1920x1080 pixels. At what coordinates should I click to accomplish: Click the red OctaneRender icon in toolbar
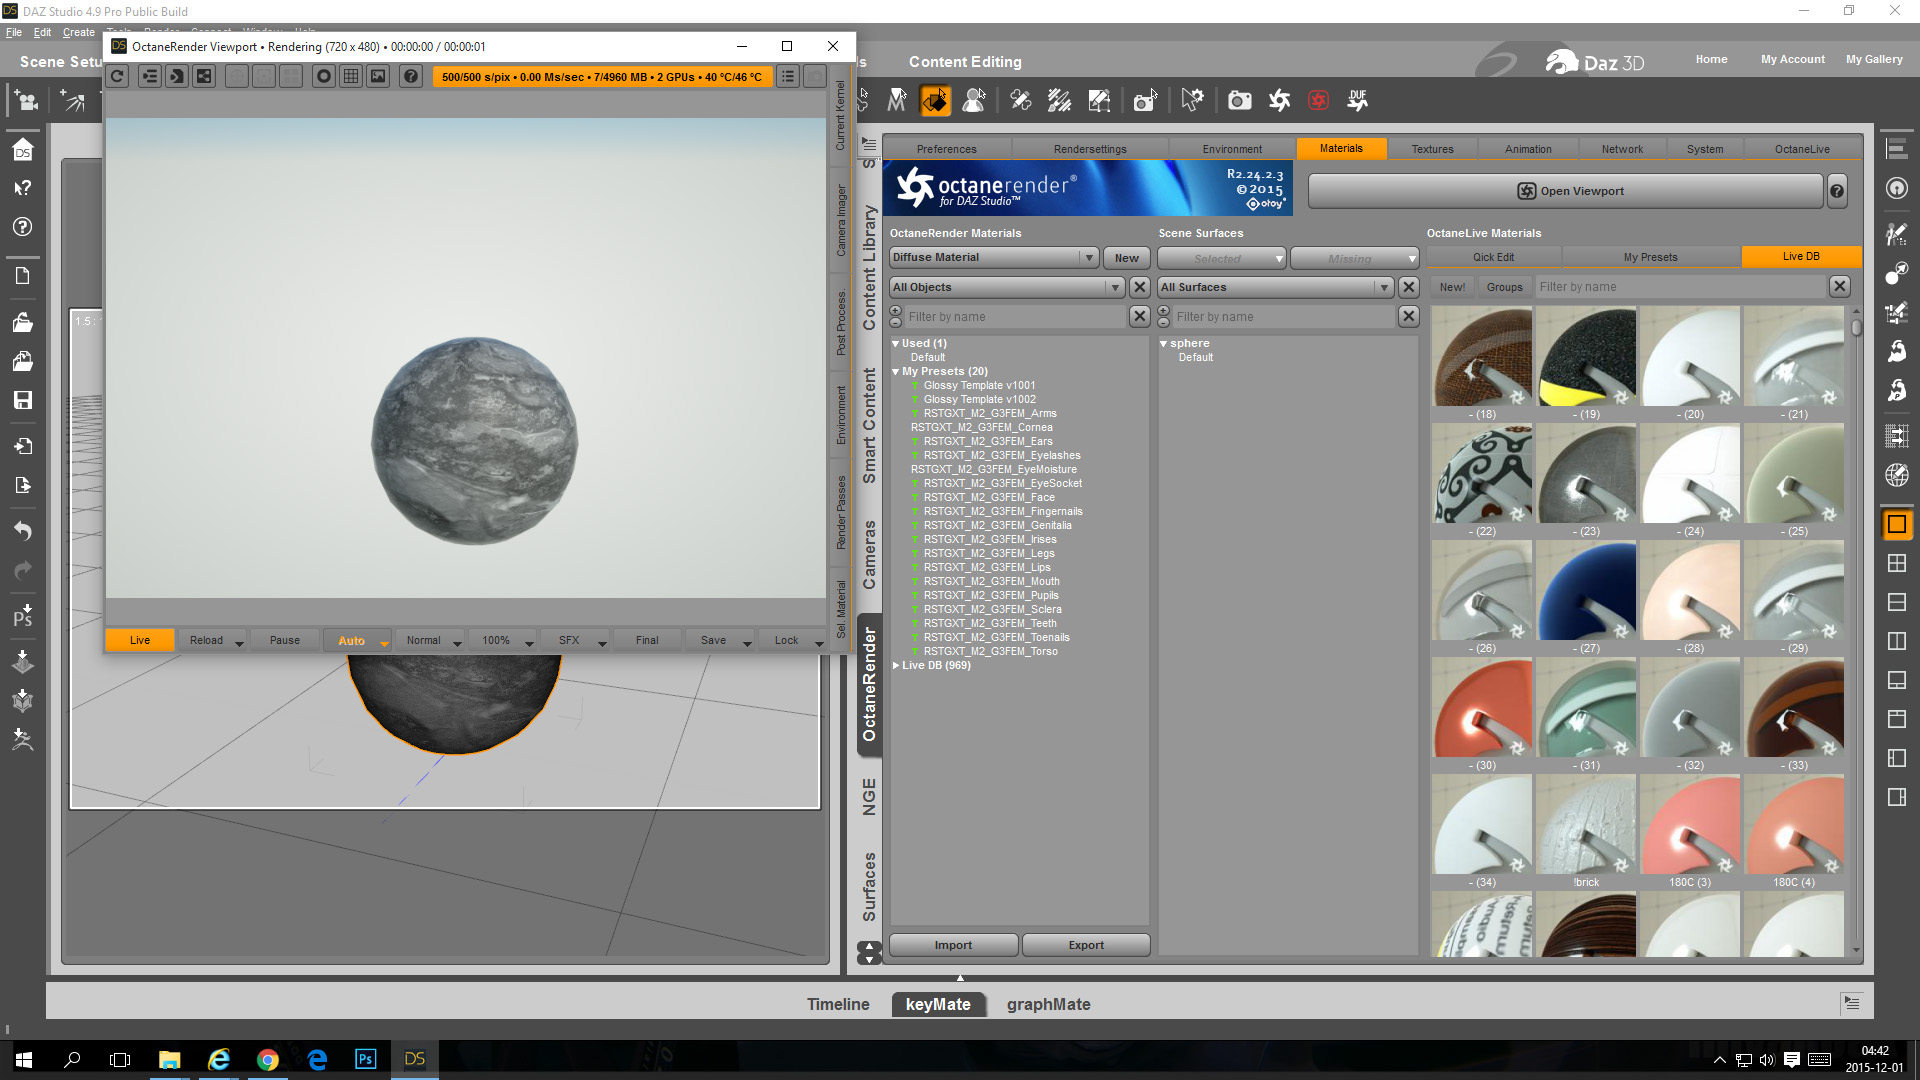(x=1318, y=100)
